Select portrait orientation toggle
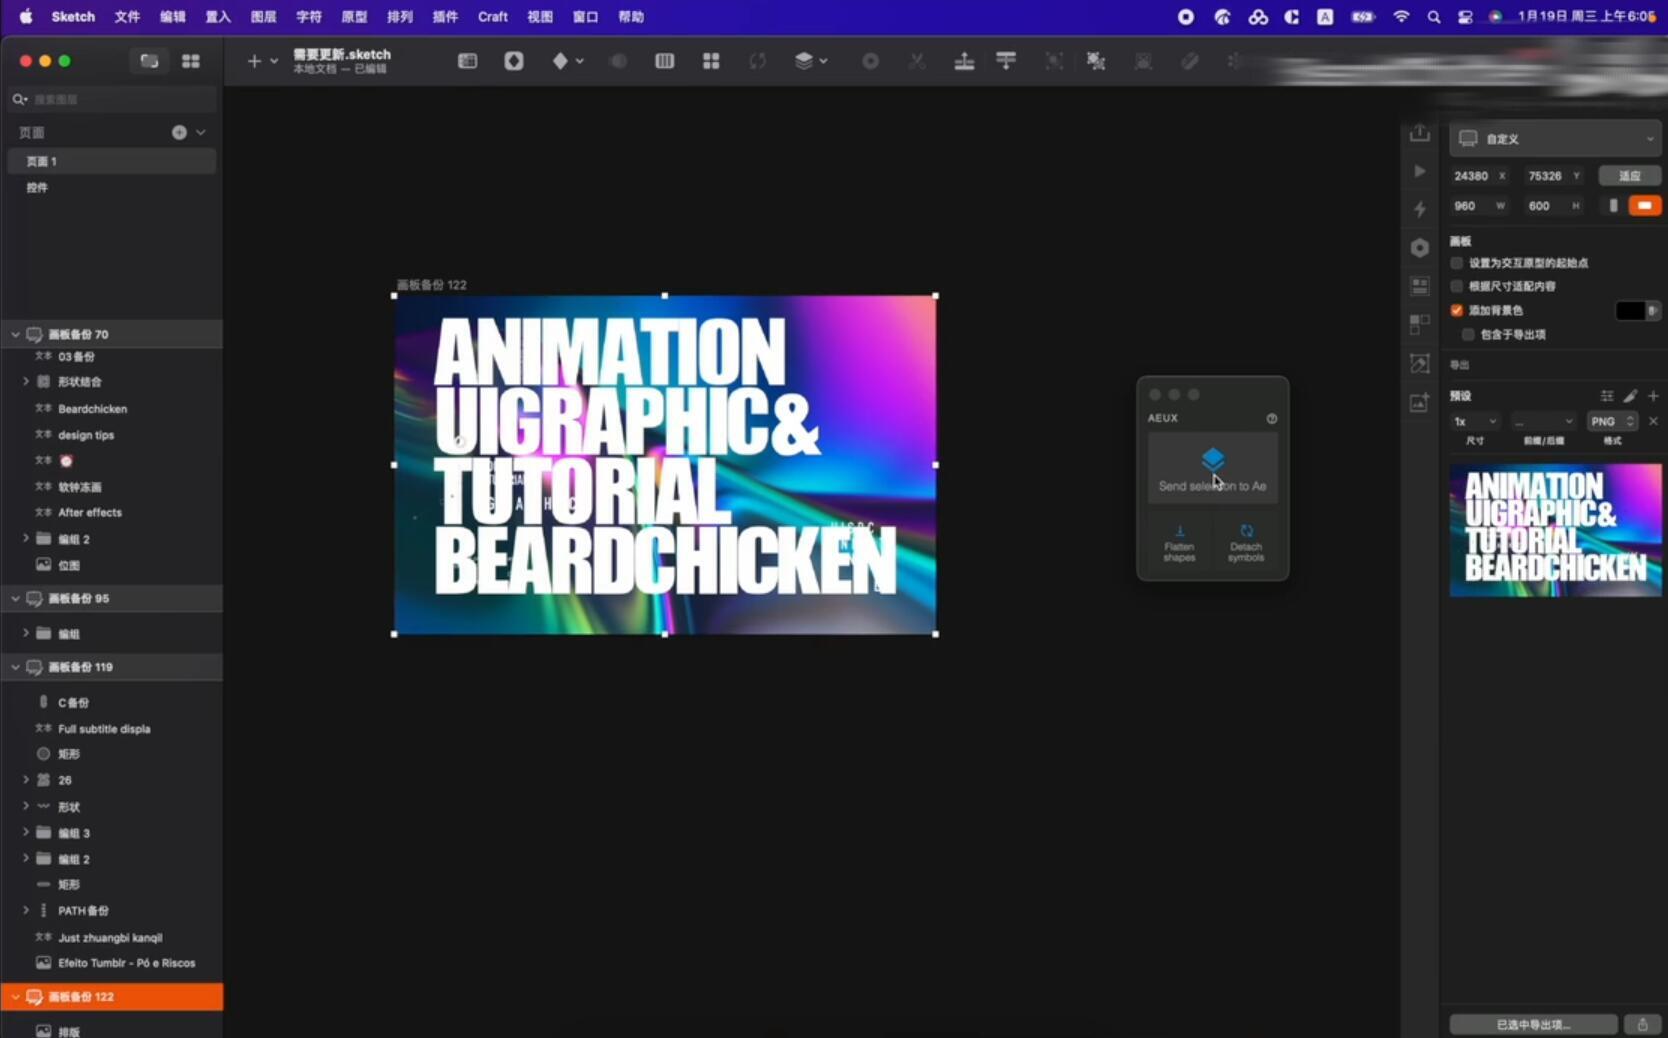This screenshot has width=1668, height=1038. (1612, 205)
